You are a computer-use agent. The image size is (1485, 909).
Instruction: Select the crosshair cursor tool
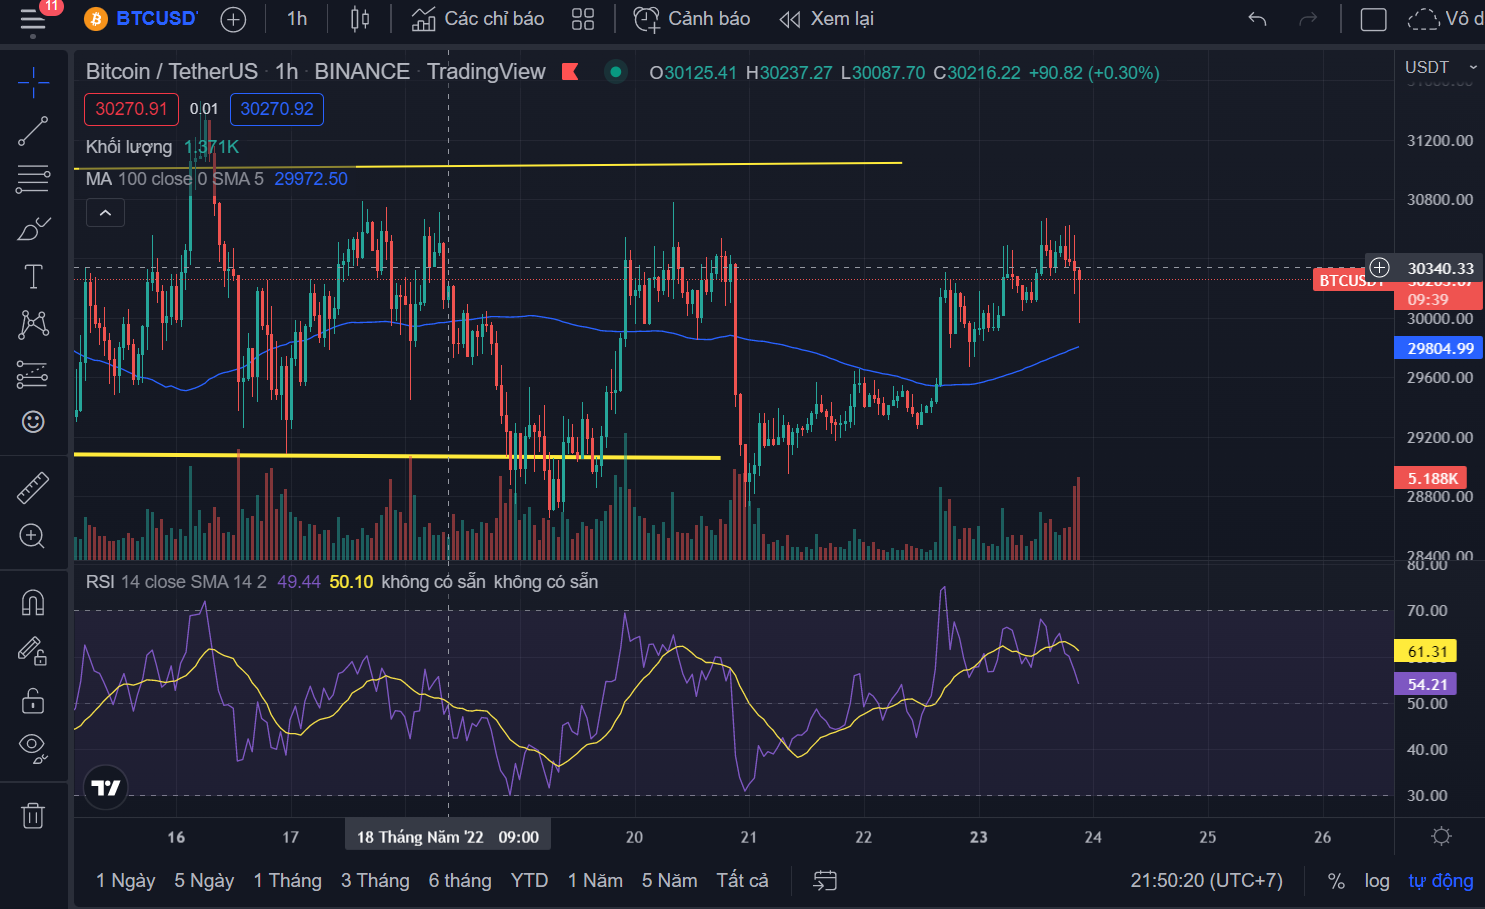click(x=33, y=82)
